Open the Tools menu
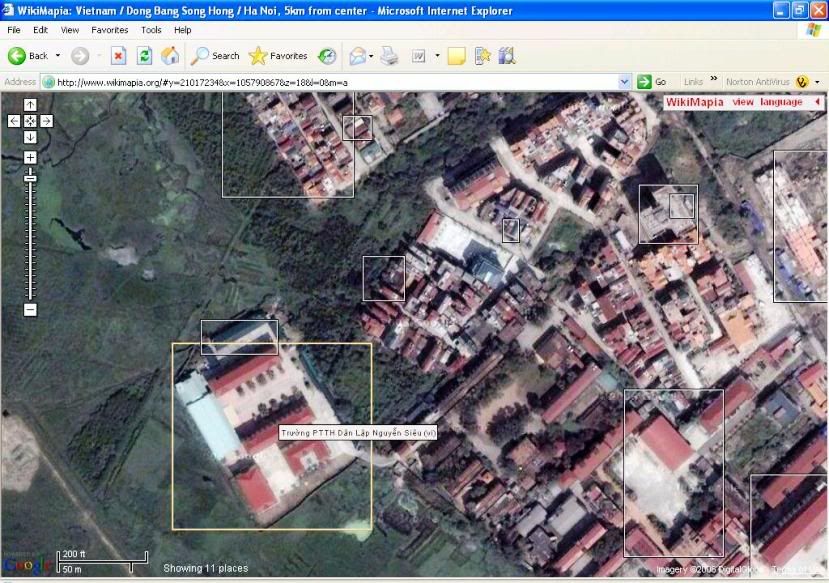Viewport: 829px width, 583px height. coord(151,30)
